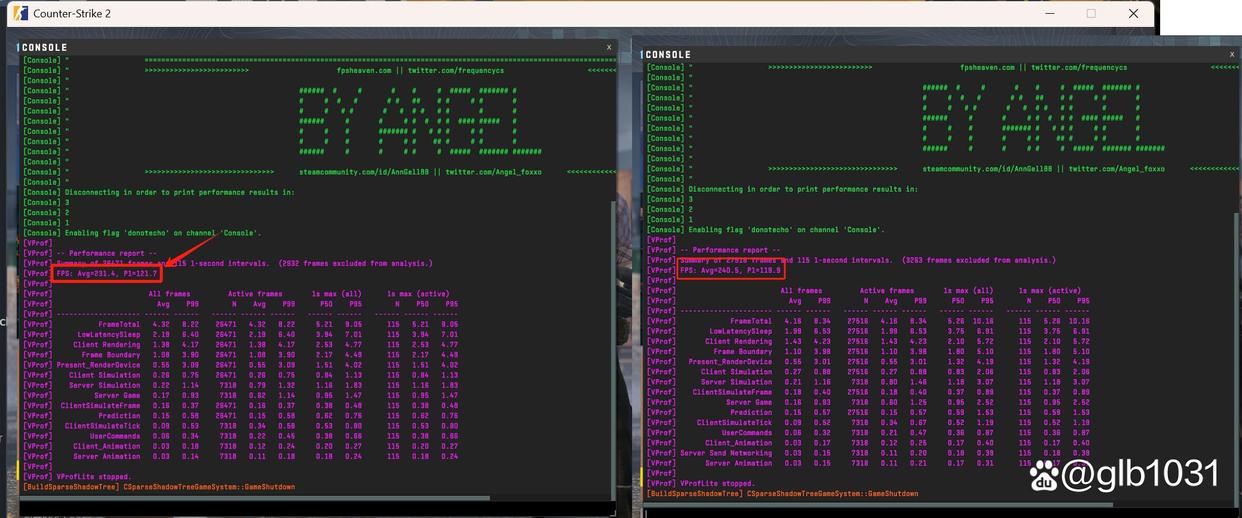The width and height of the screenshot is (1242, 518).
Task: Click 'VProfLite stopped.' in right console
Action: click(717, 484)
